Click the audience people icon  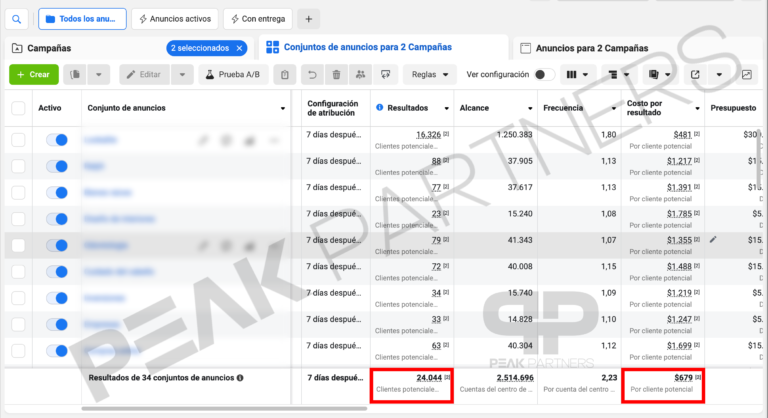[x=360, y=74]
